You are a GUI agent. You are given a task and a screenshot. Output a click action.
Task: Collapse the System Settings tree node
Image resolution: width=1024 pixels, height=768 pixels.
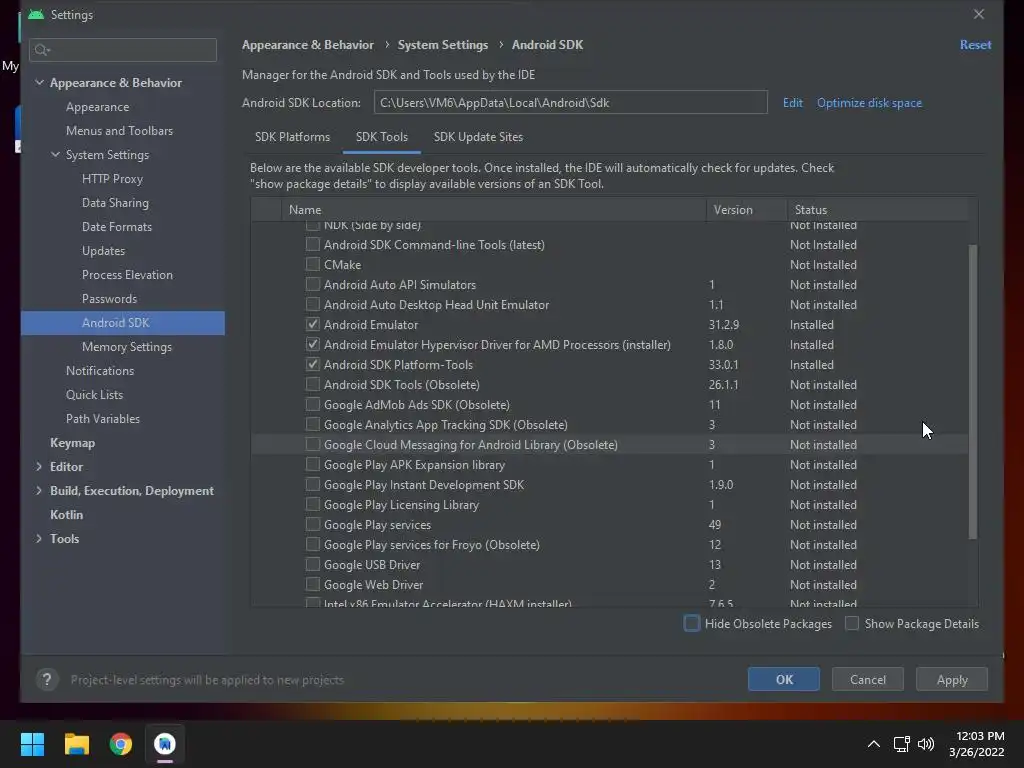[x=56, y=155]
